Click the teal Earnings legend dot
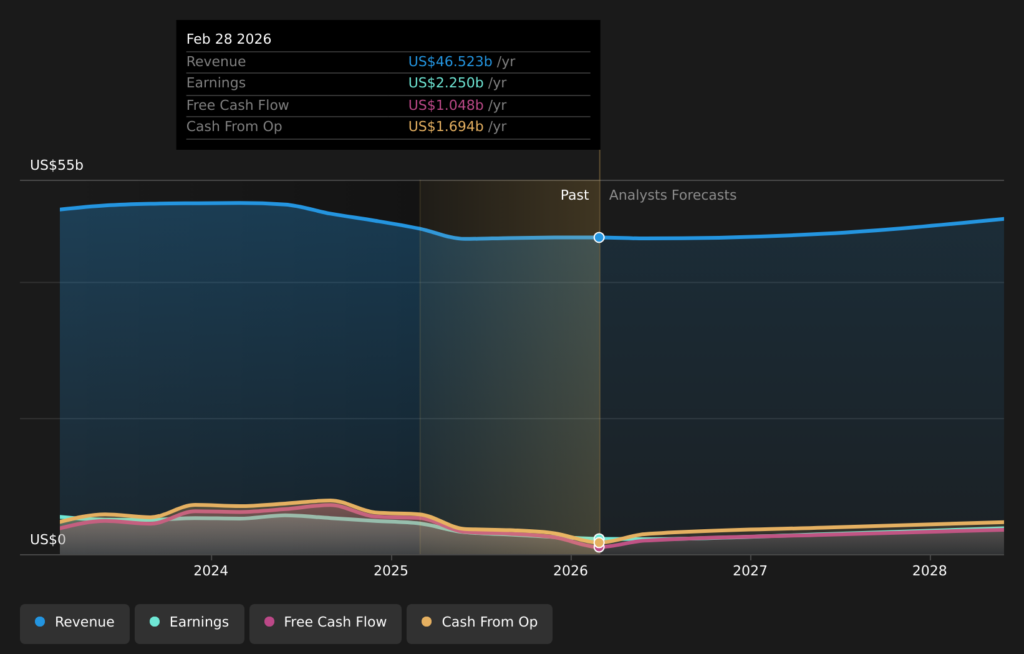This screenshot has height=654, width=1024. coord(154,623)
